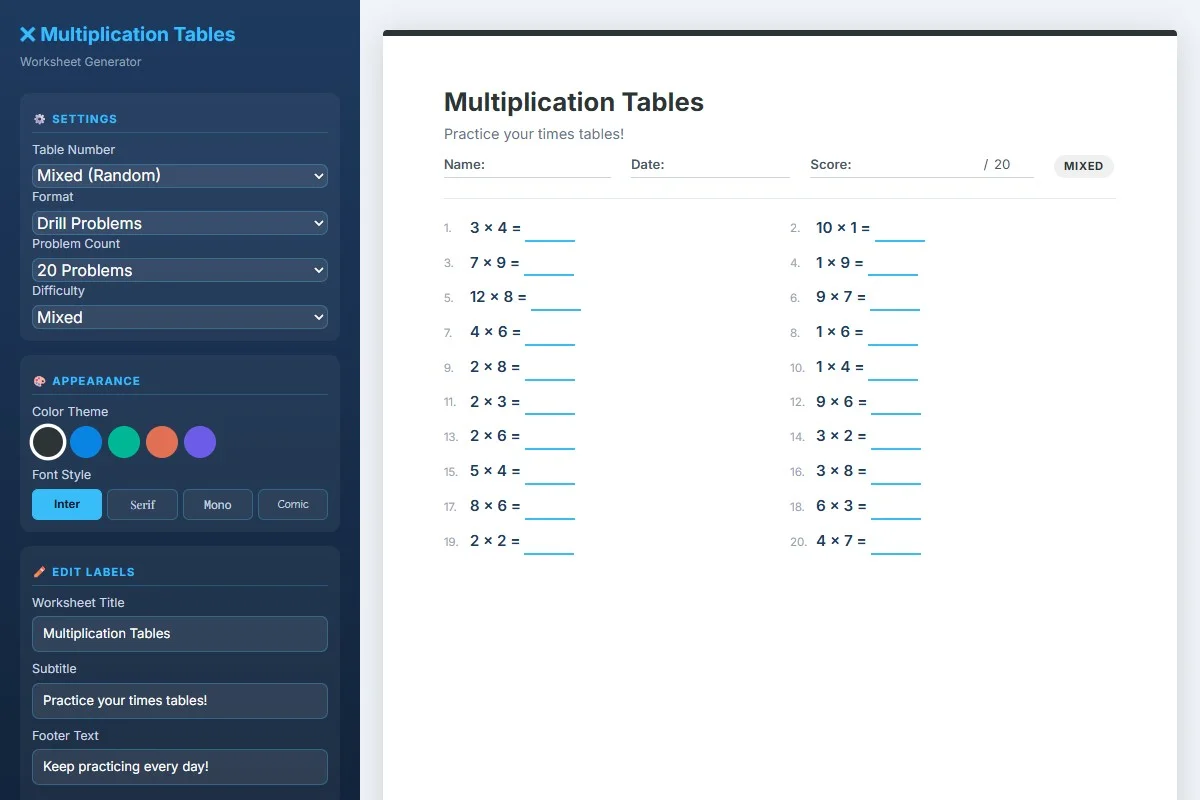Click the Worksheet Title input field
1200x800 pixels.
pos(180,634)
